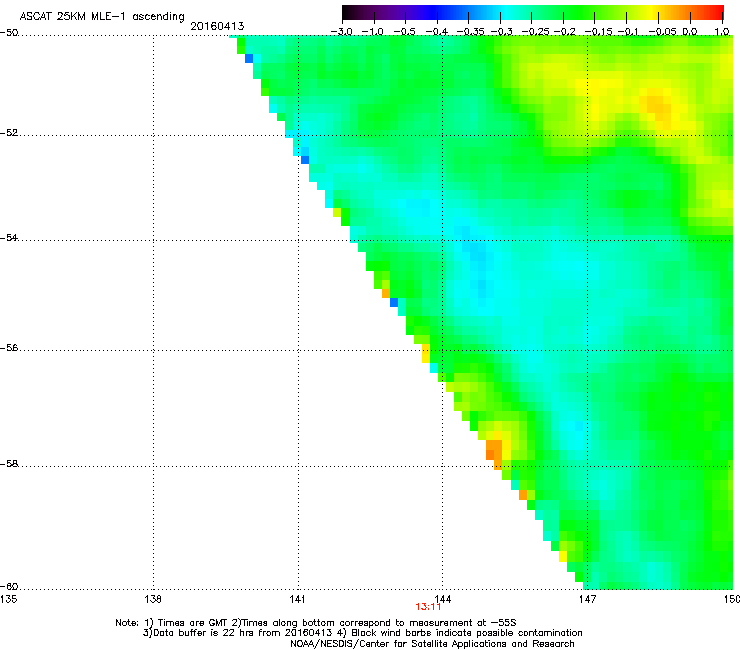Click the NOAA/NESDIS credit line

point(432,644)
